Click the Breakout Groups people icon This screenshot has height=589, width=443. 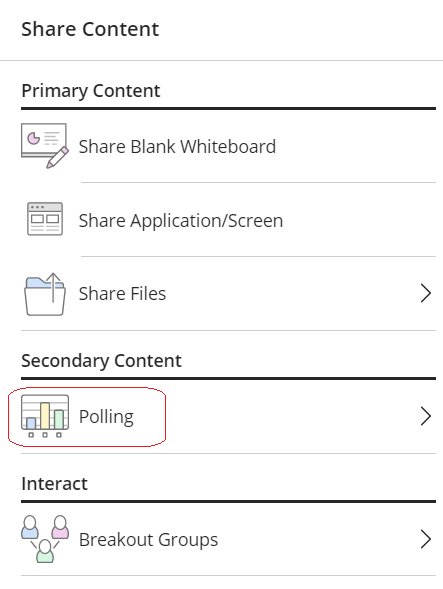point(45,539)
